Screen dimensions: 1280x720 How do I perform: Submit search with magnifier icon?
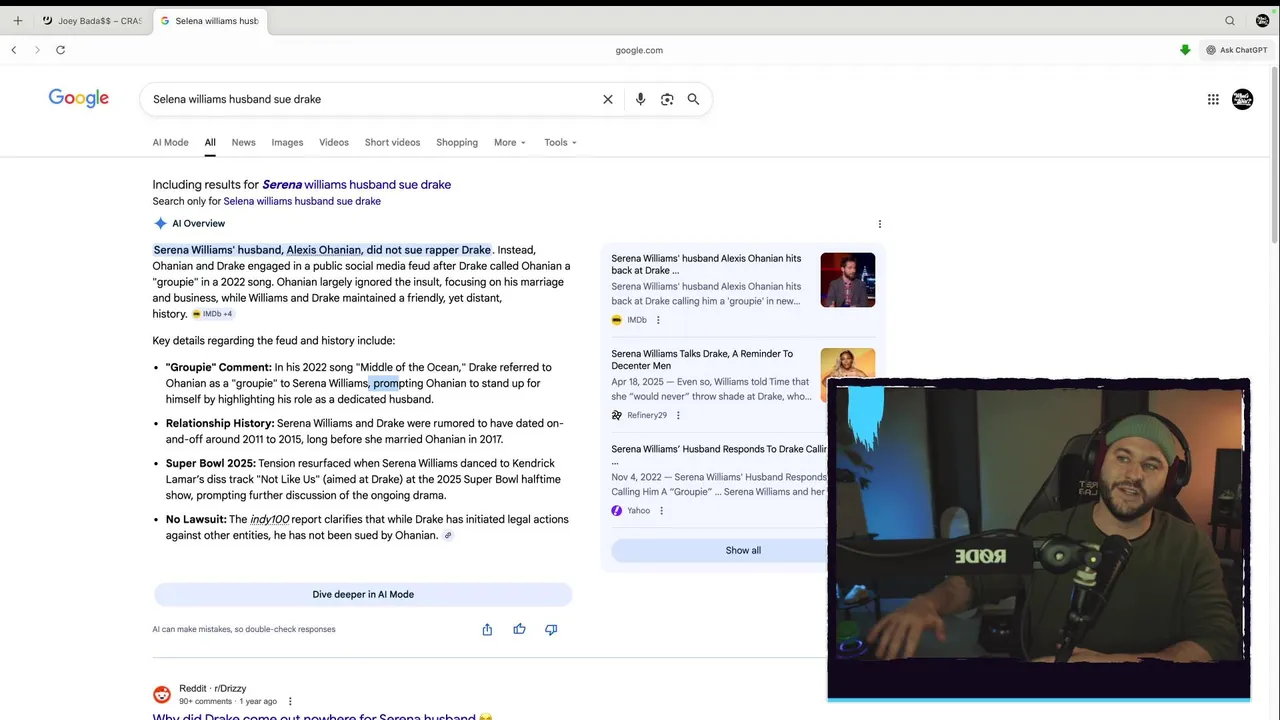693,99
